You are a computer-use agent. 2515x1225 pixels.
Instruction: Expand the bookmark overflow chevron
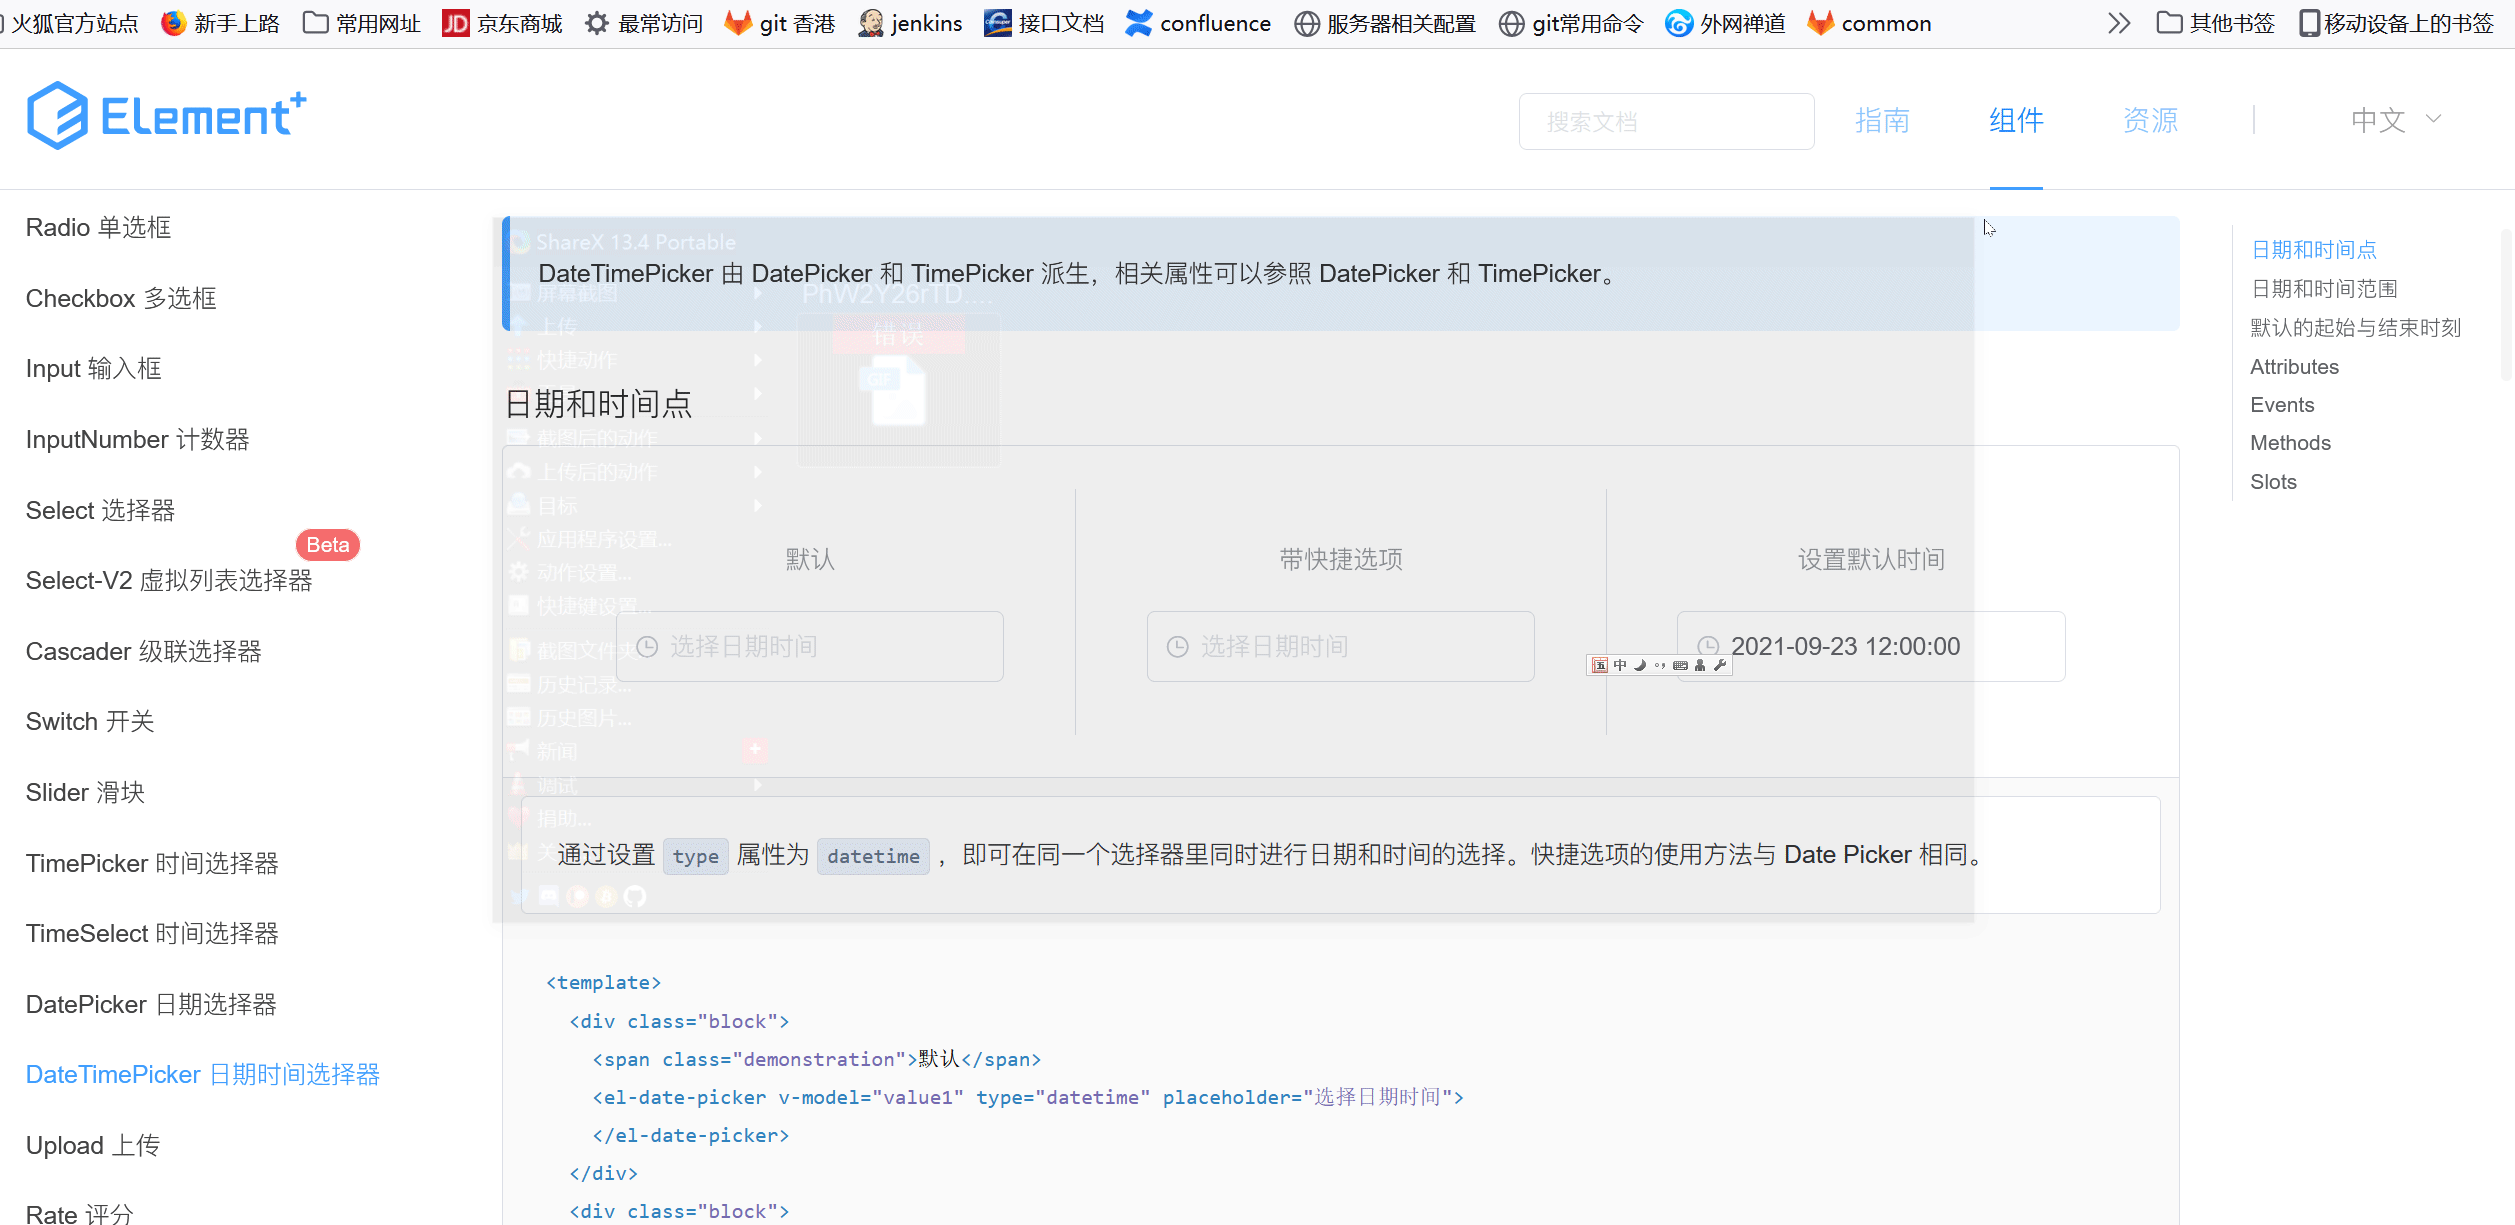(x=2117, y=22)
